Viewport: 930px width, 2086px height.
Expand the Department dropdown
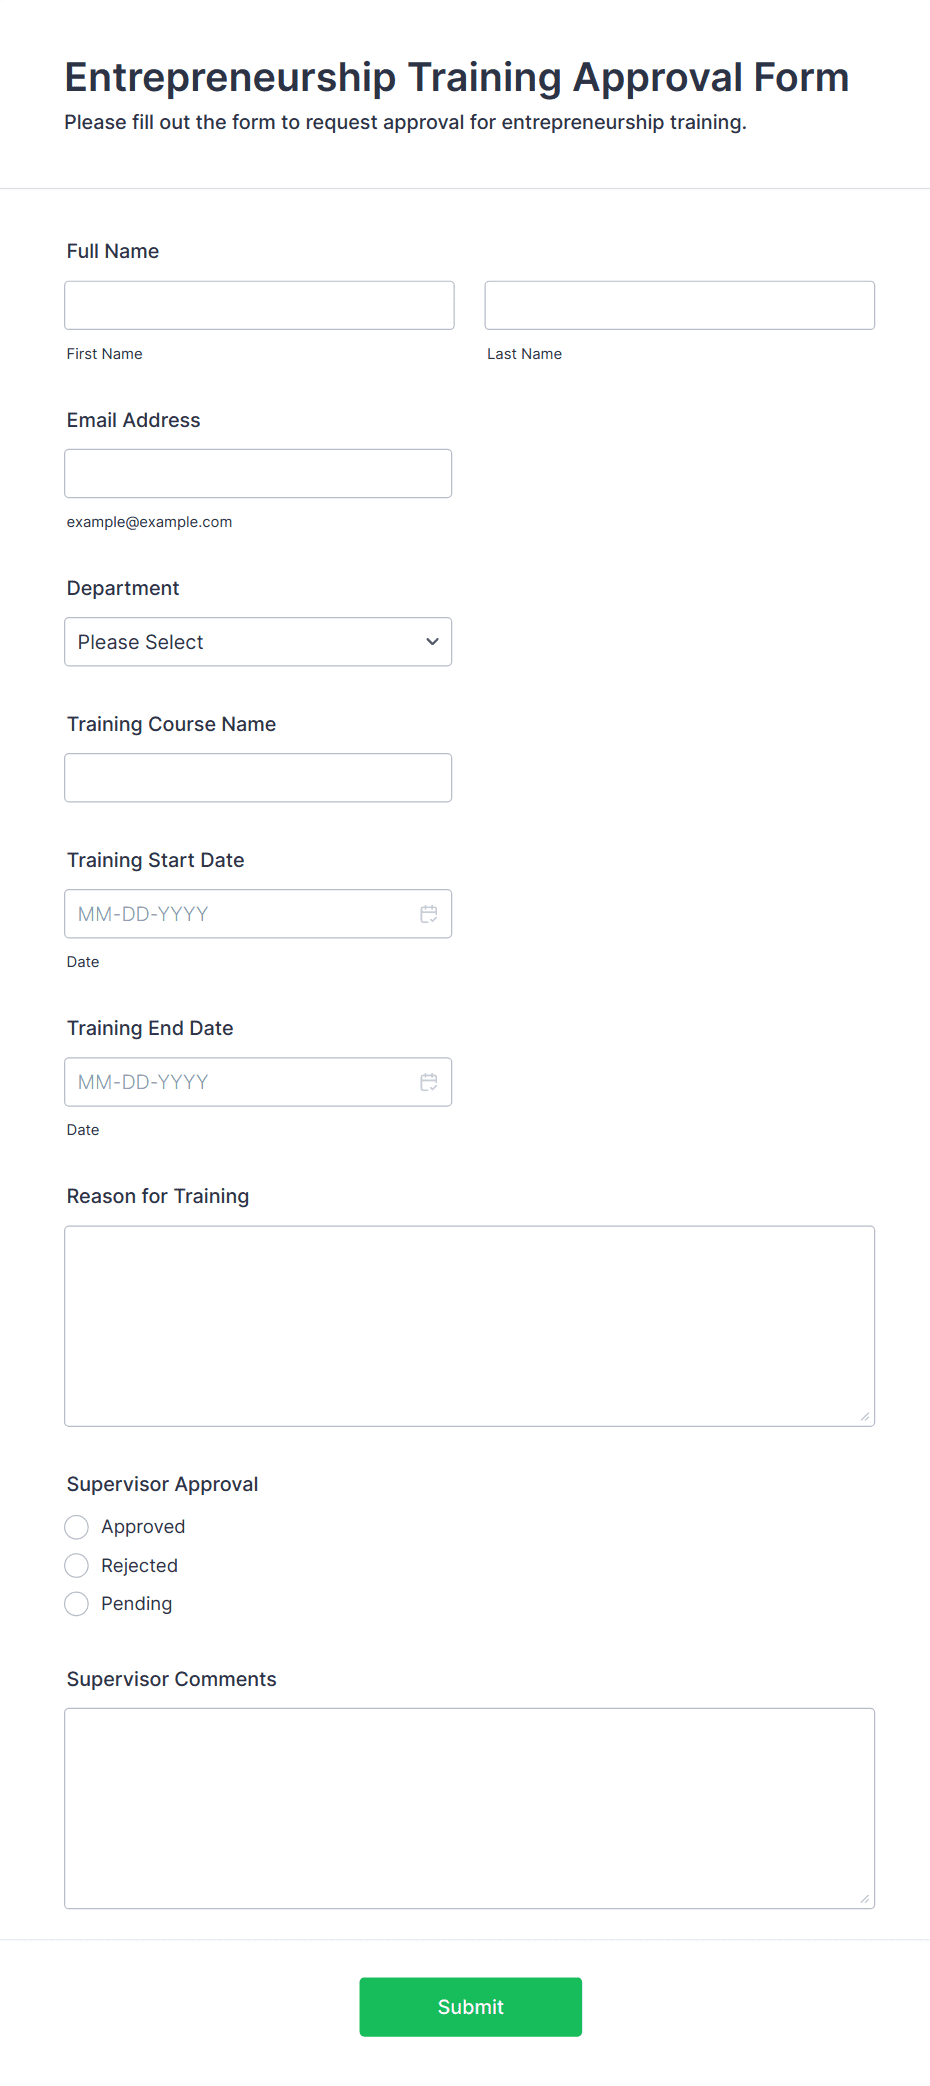258,642
